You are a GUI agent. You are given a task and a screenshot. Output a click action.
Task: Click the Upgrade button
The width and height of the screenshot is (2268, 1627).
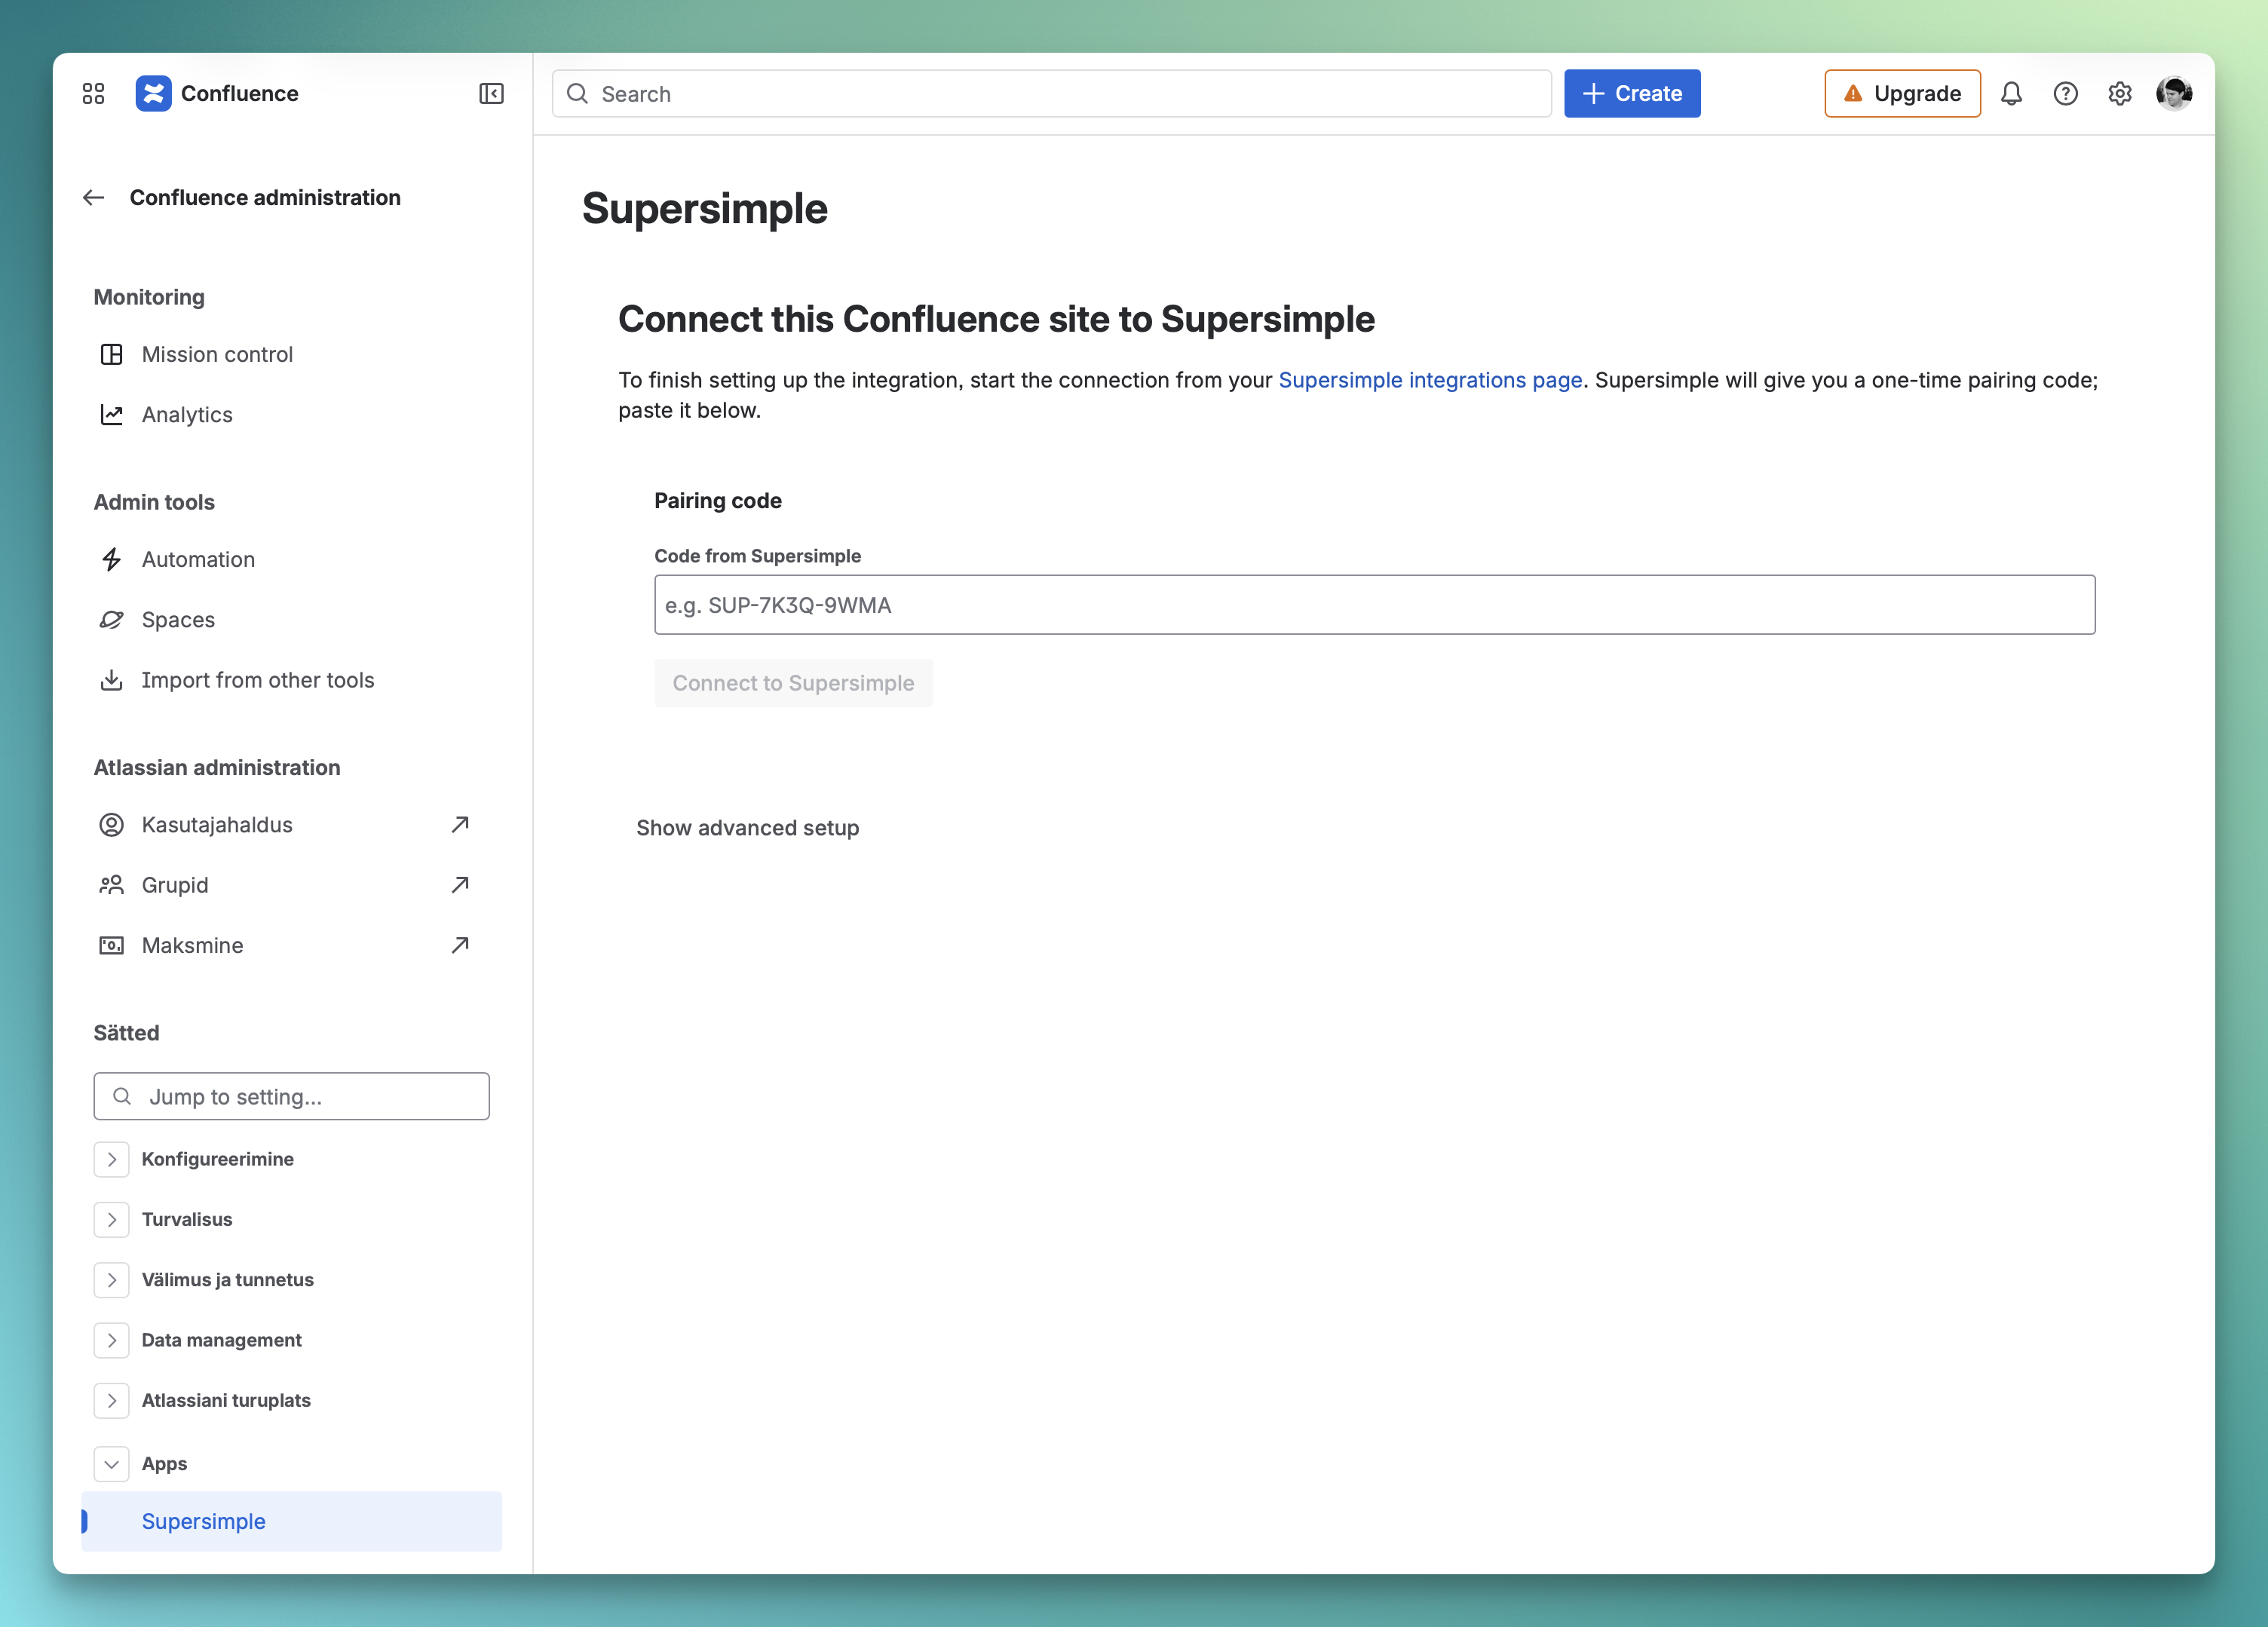click(x=1902, y=93)
